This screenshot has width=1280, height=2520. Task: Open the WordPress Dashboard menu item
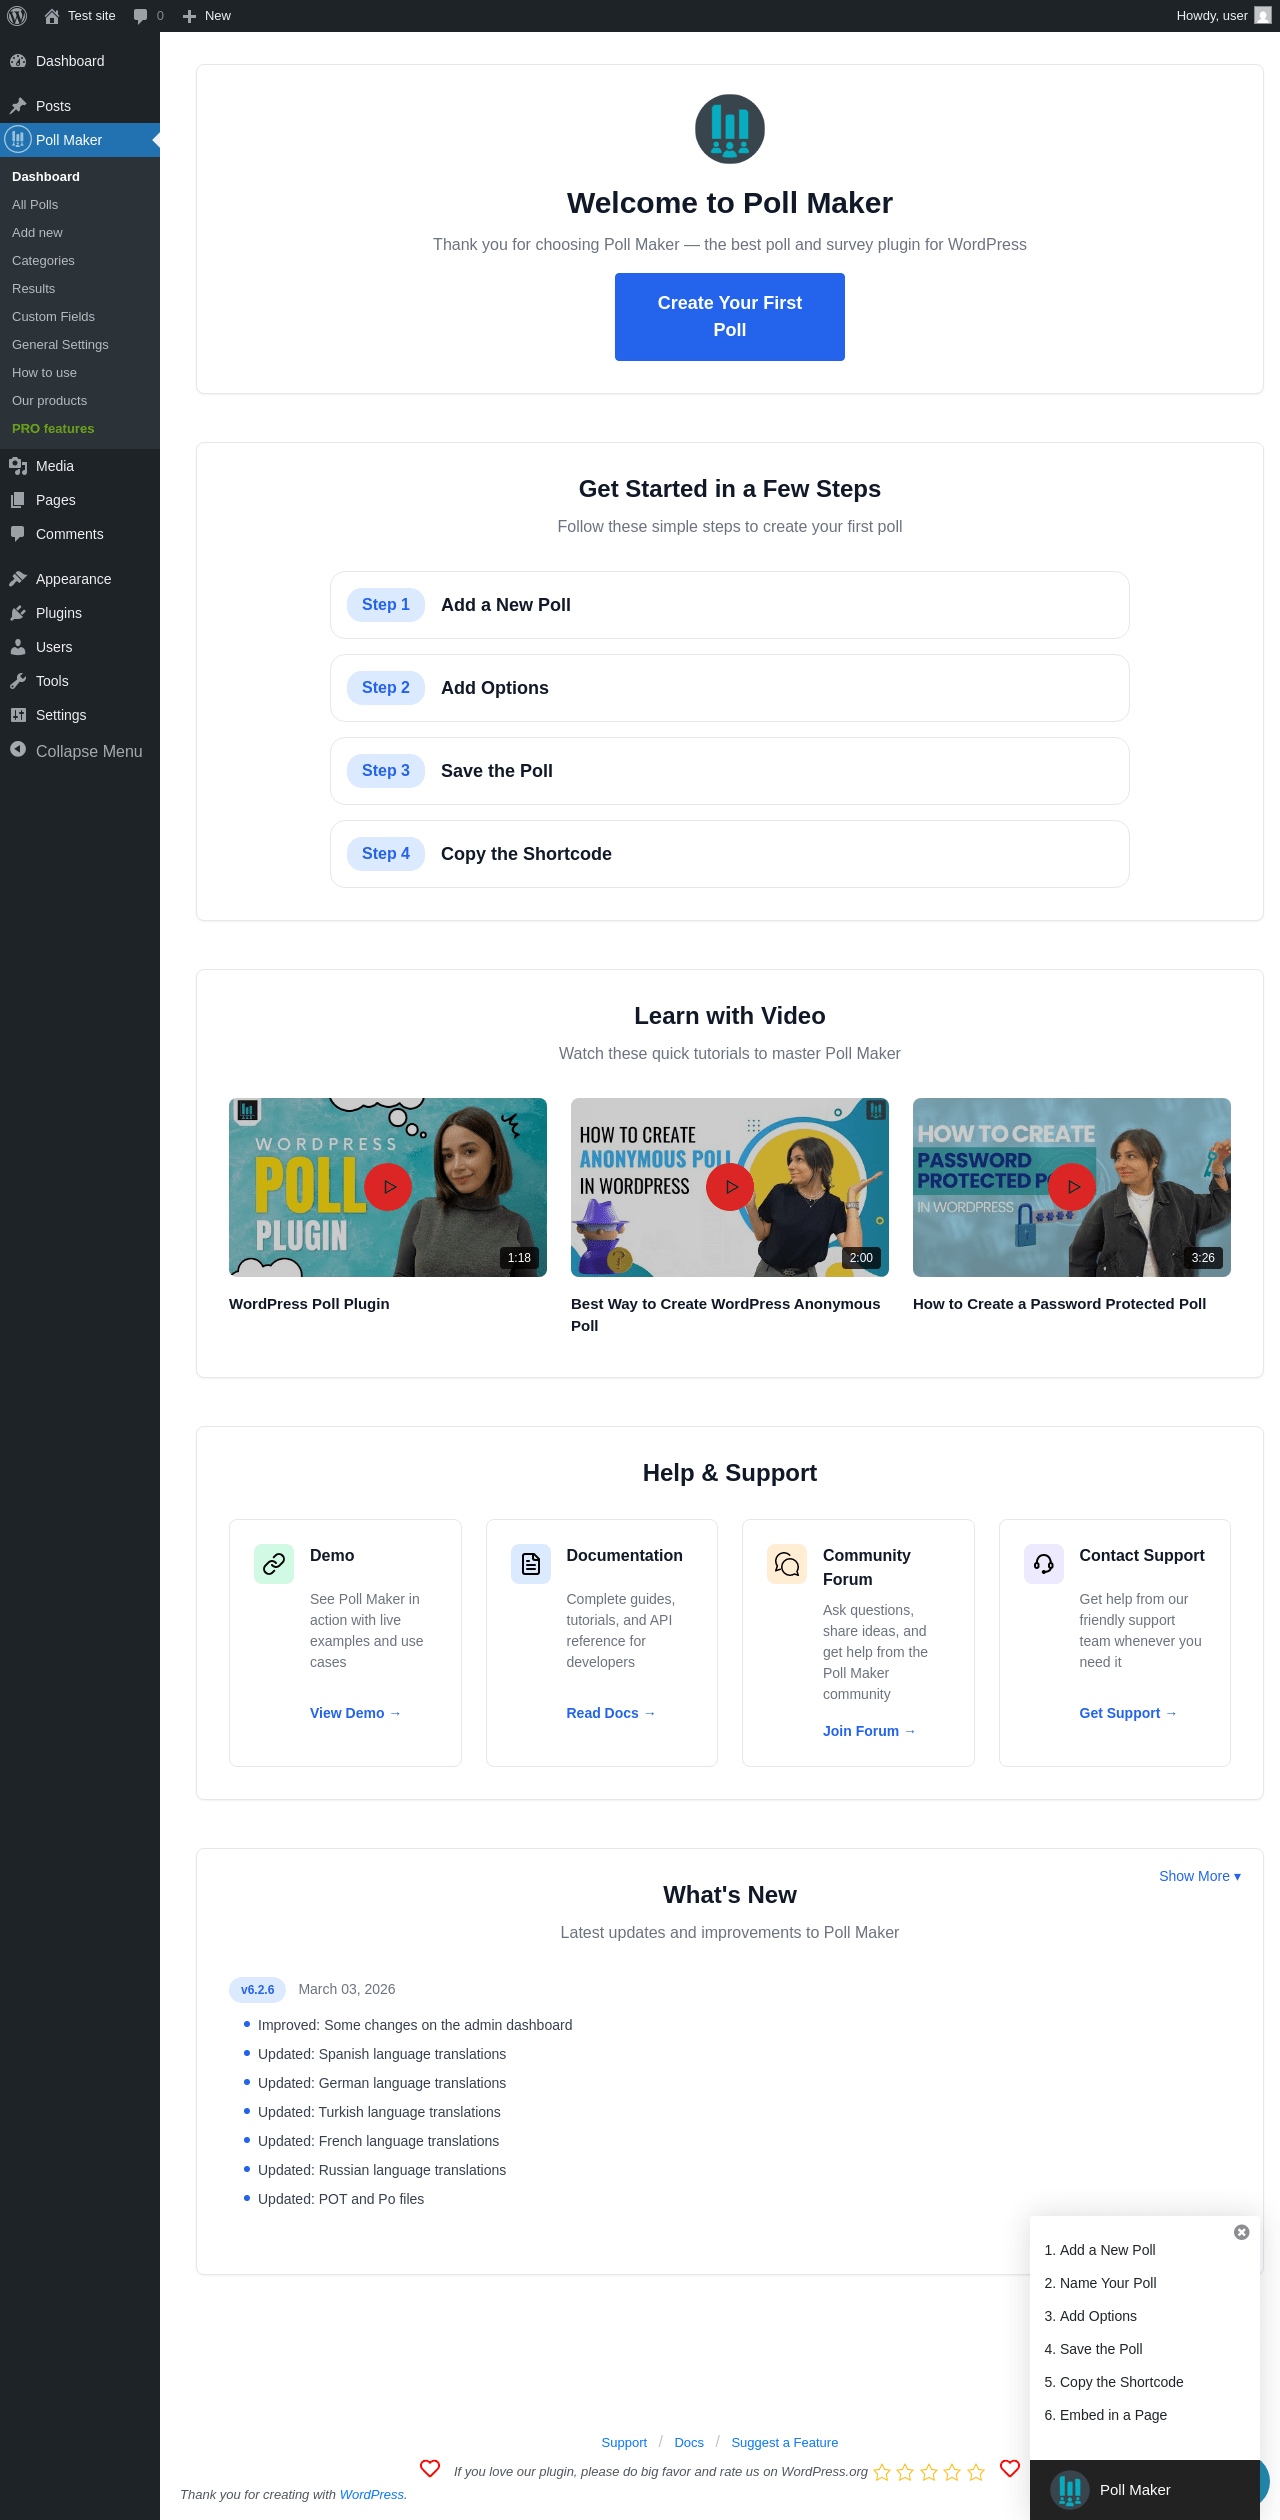click(x=80, y=61)
